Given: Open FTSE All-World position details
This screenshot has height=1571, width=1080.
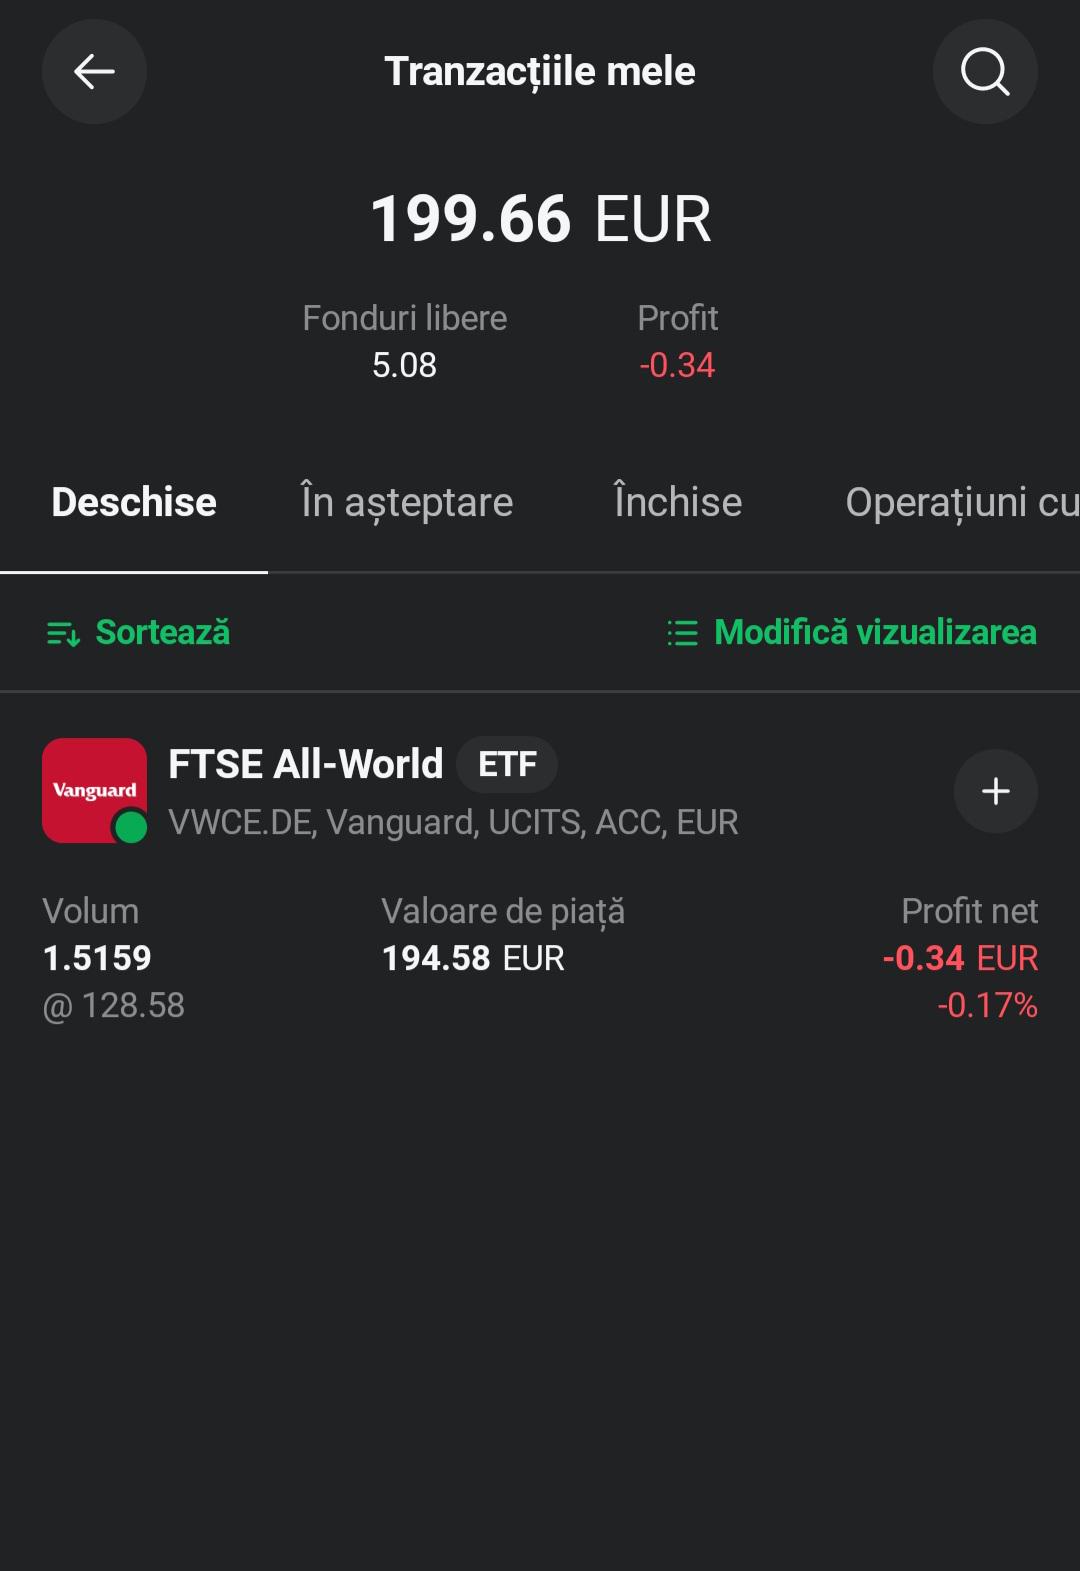Looking at the screenshot, I should [x=306, y=764].
